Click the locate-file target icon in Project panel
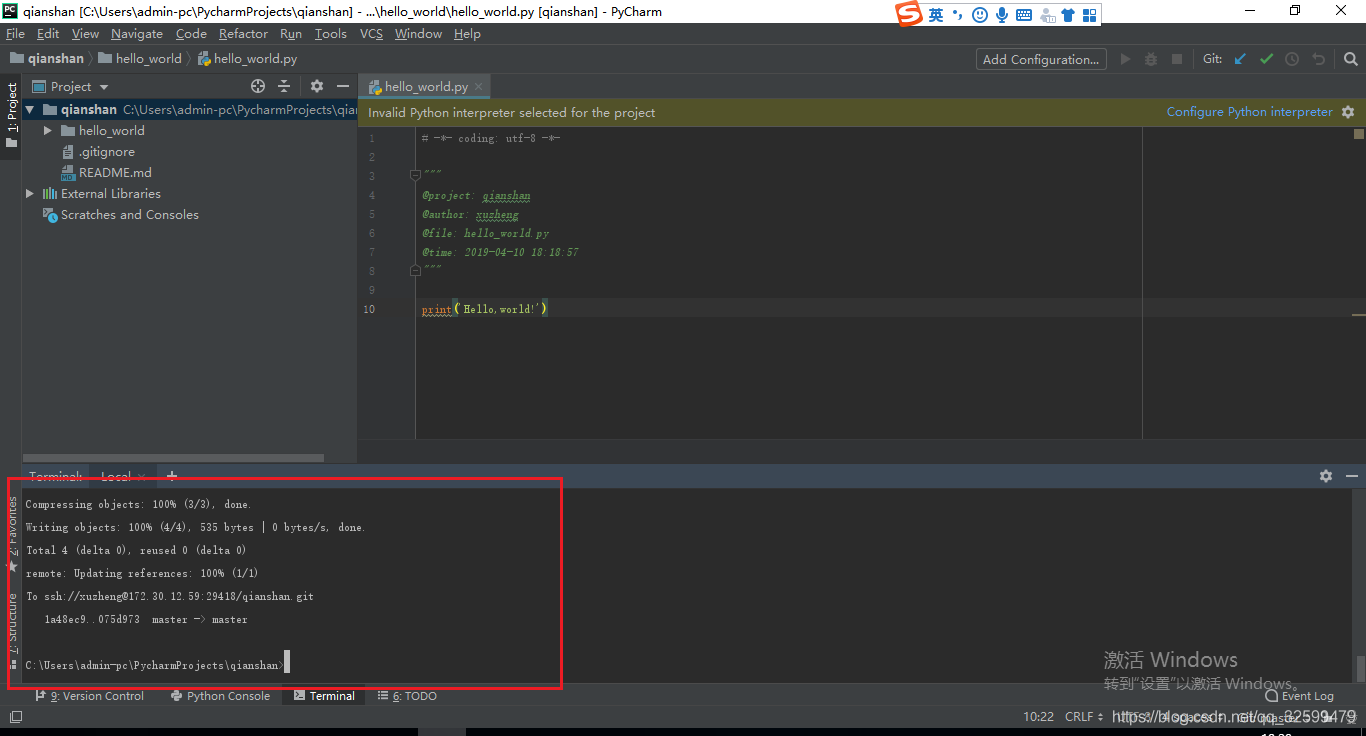The image size is (1366, 736). point(258,86)
